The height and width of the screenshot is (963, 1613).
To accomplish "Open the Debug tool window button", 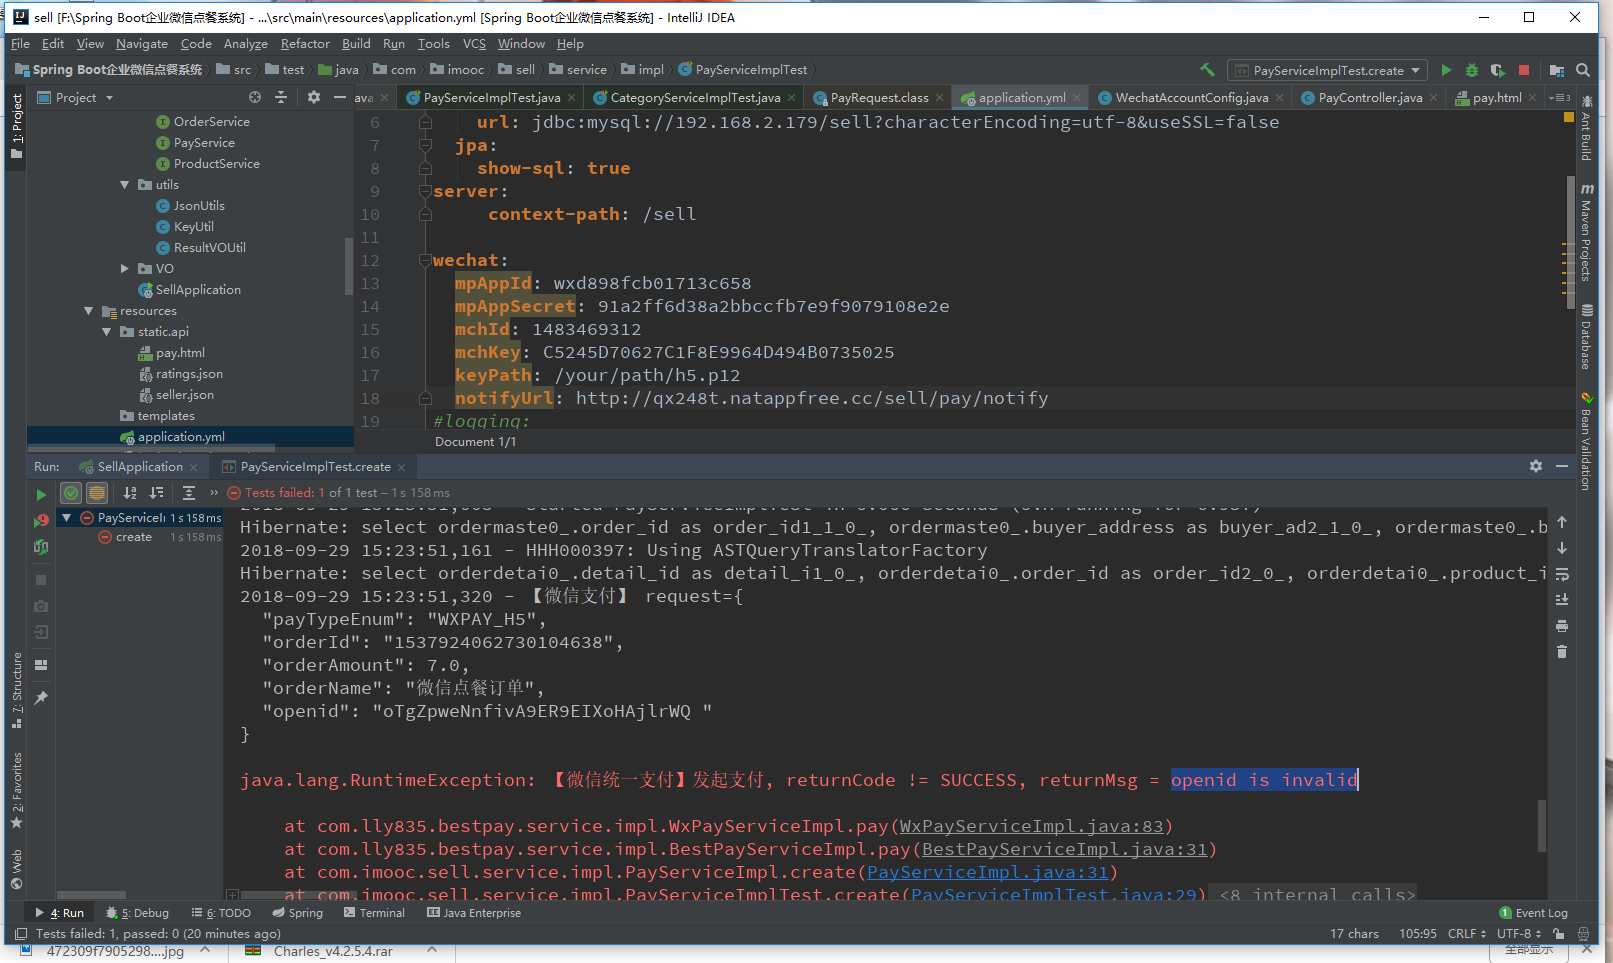I will 137,913.
